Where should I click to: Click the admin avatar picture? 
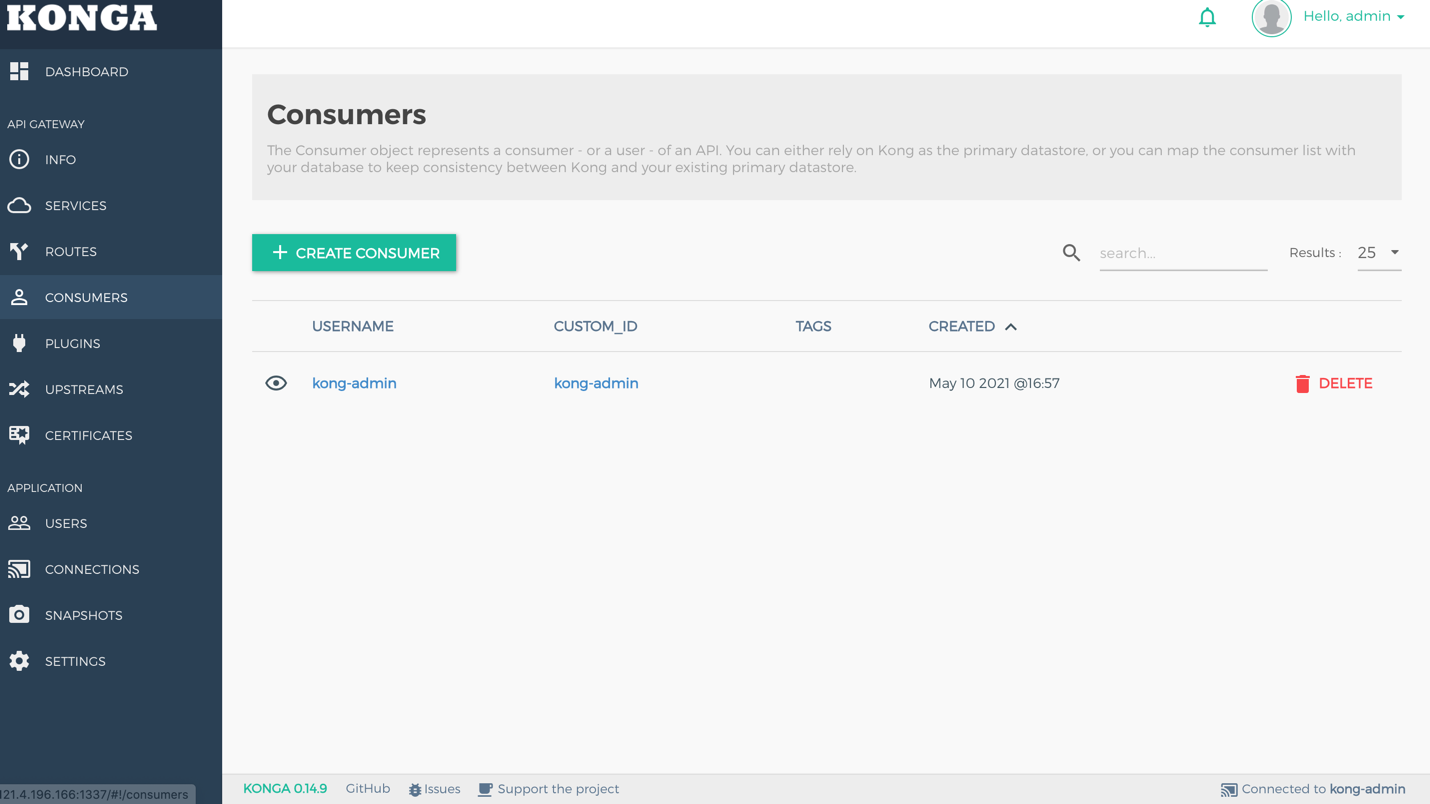pos(1271,17)
